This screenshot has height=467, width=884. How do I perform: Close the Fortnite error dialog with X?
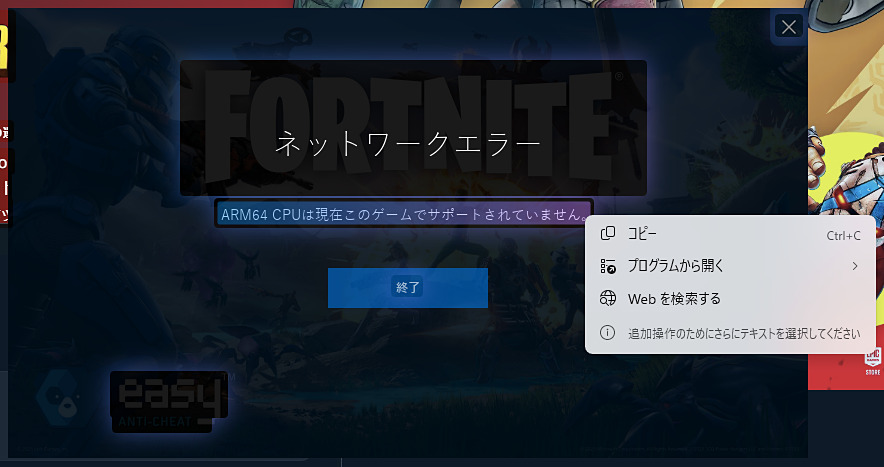coord(789,27)
